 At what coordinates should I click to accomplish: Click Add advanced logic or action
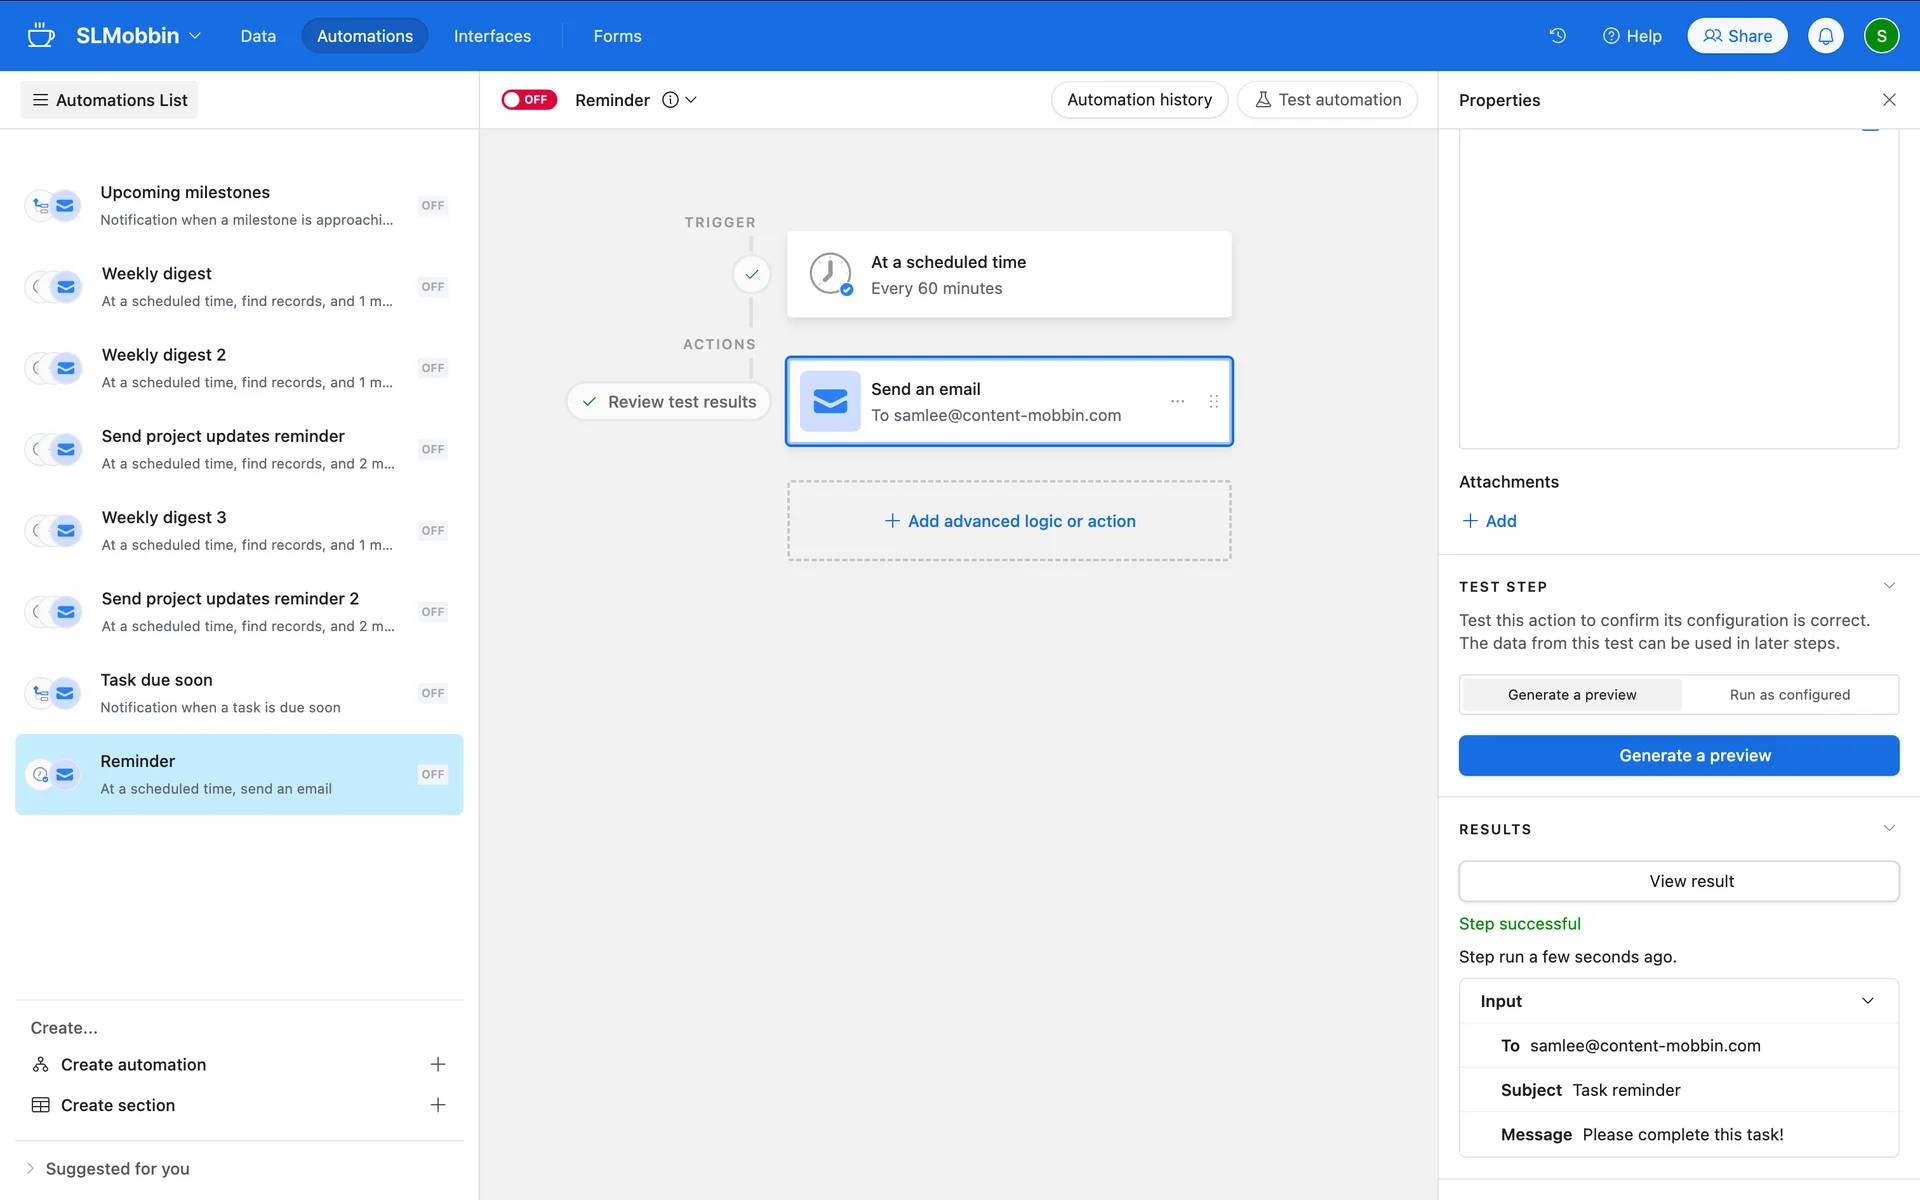coord(1009,521)
